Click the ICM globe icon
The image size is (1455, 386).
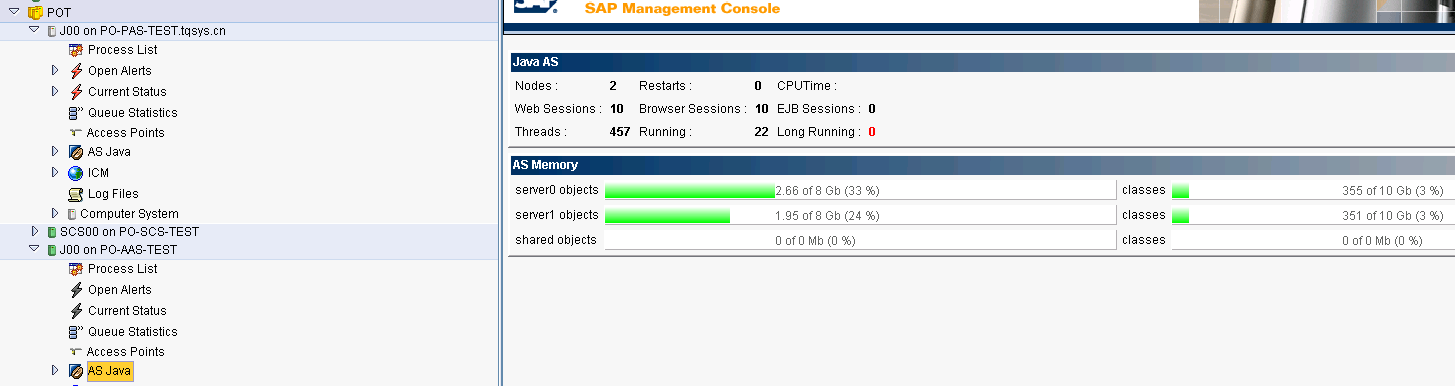[76, 173]
